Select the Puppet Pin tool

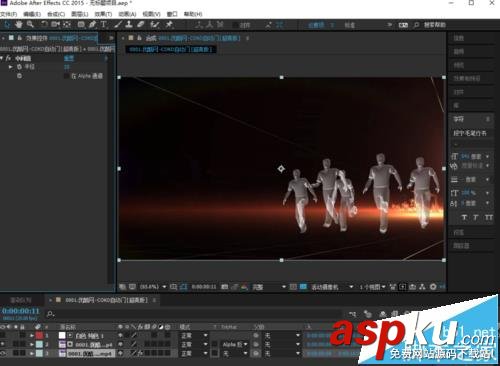pyautogui.click(x=169, y=24)
